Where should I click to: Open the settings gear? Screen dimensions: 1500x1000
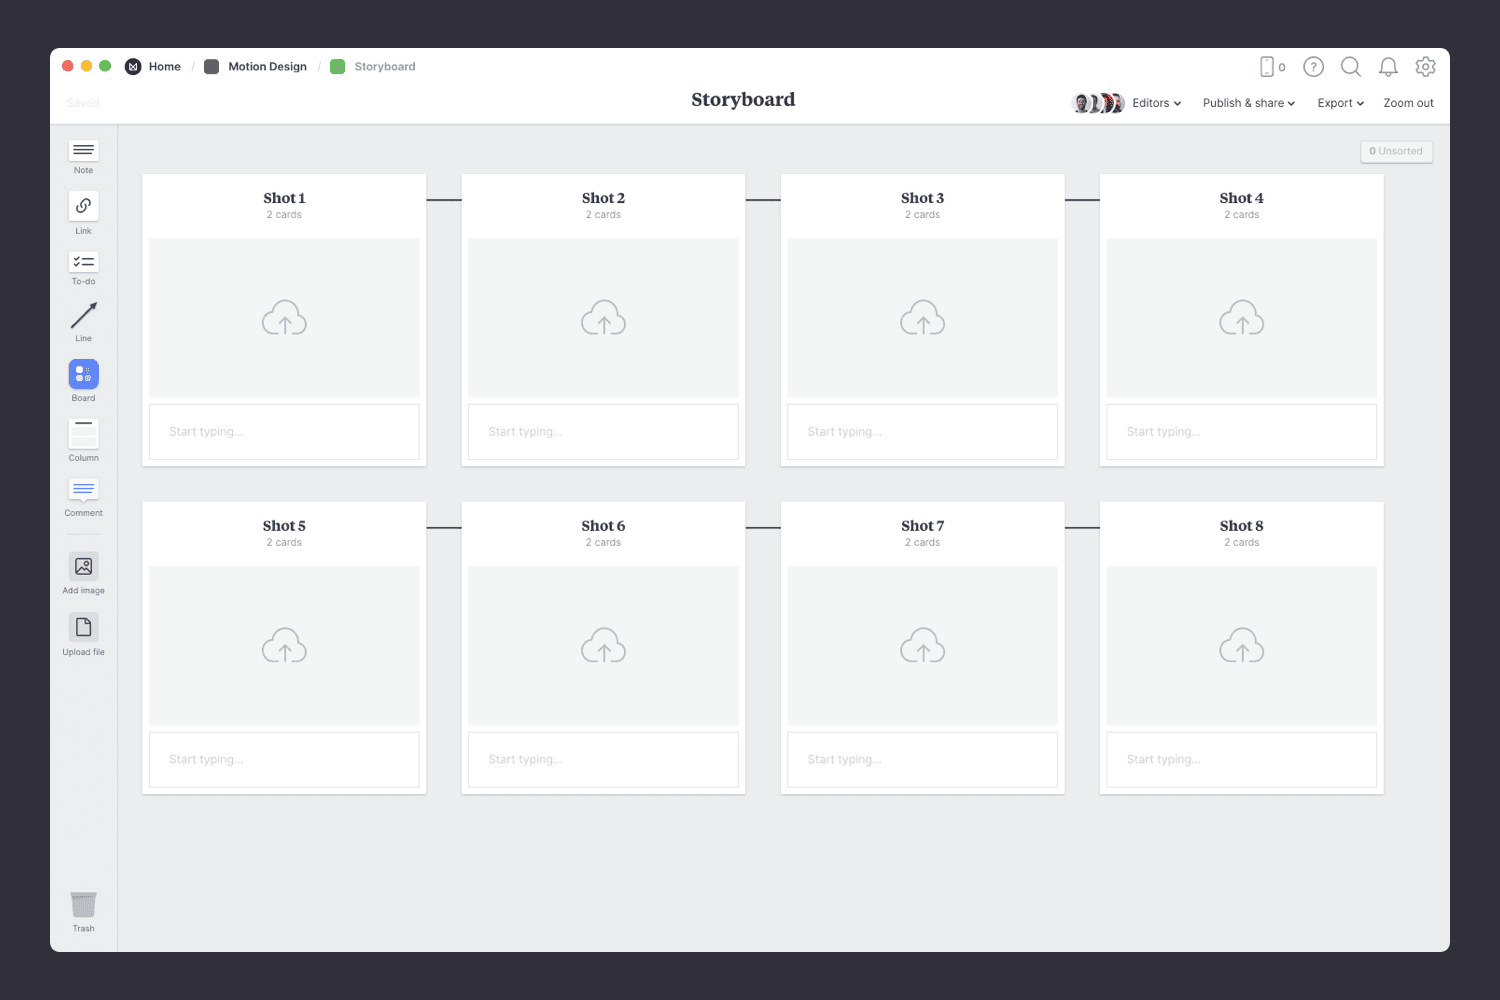point(1425,66)
